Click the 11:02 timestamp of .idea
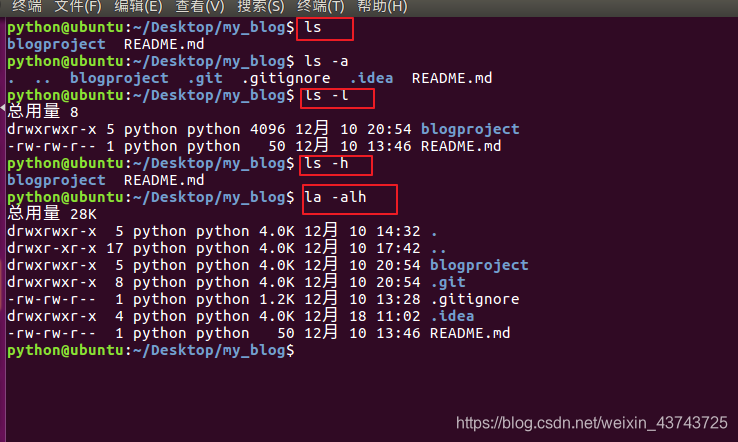738x442 pixels. tap(398, 316)
